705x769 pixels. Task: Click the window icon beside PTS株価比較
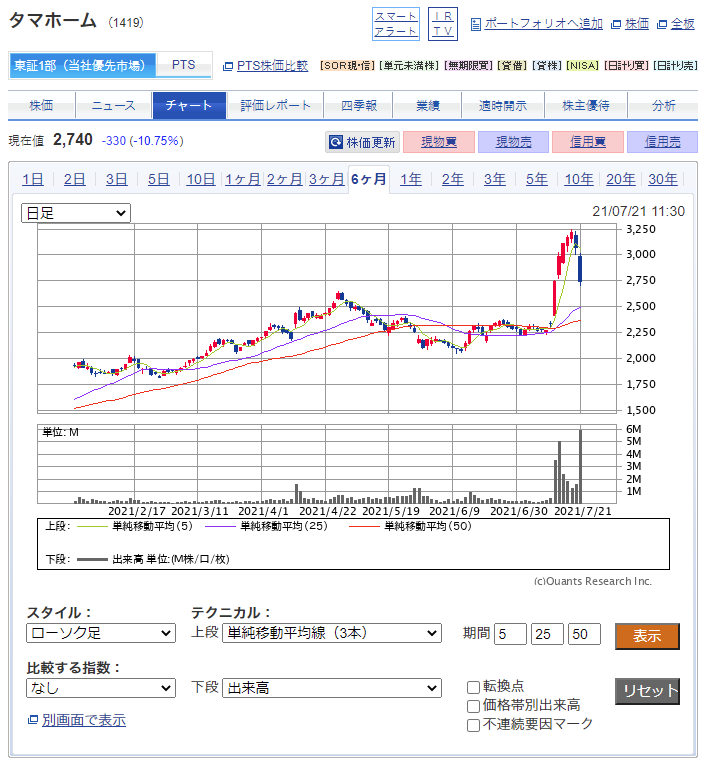(227, 66)
